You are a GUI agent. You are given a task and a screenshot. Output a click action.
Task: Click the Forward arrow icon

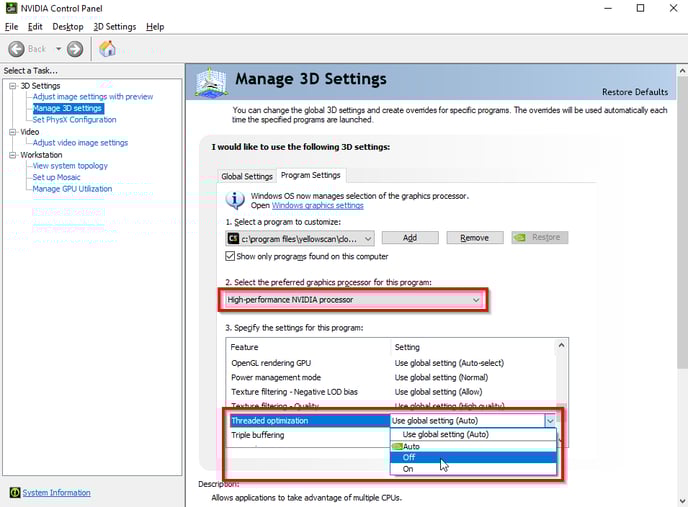pos(75,49)
